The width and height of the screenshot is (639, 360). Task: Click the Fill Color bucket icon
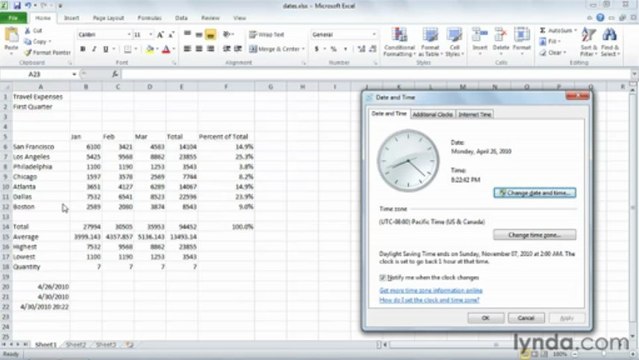pos(150,49)
